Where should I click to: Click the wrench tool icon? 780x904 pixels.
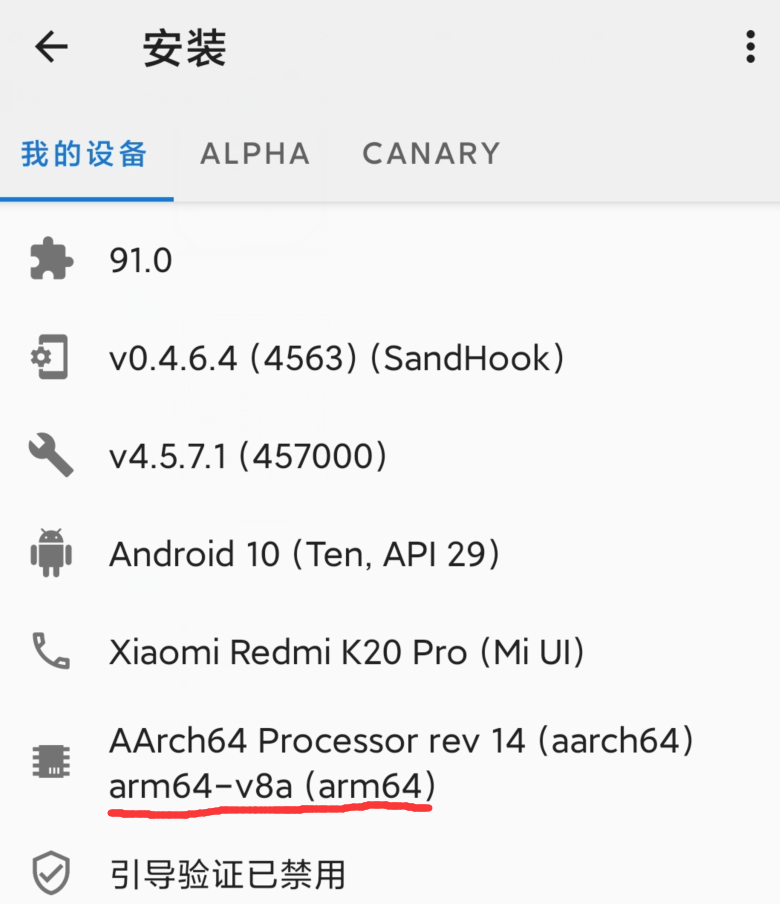coord(51,455)
